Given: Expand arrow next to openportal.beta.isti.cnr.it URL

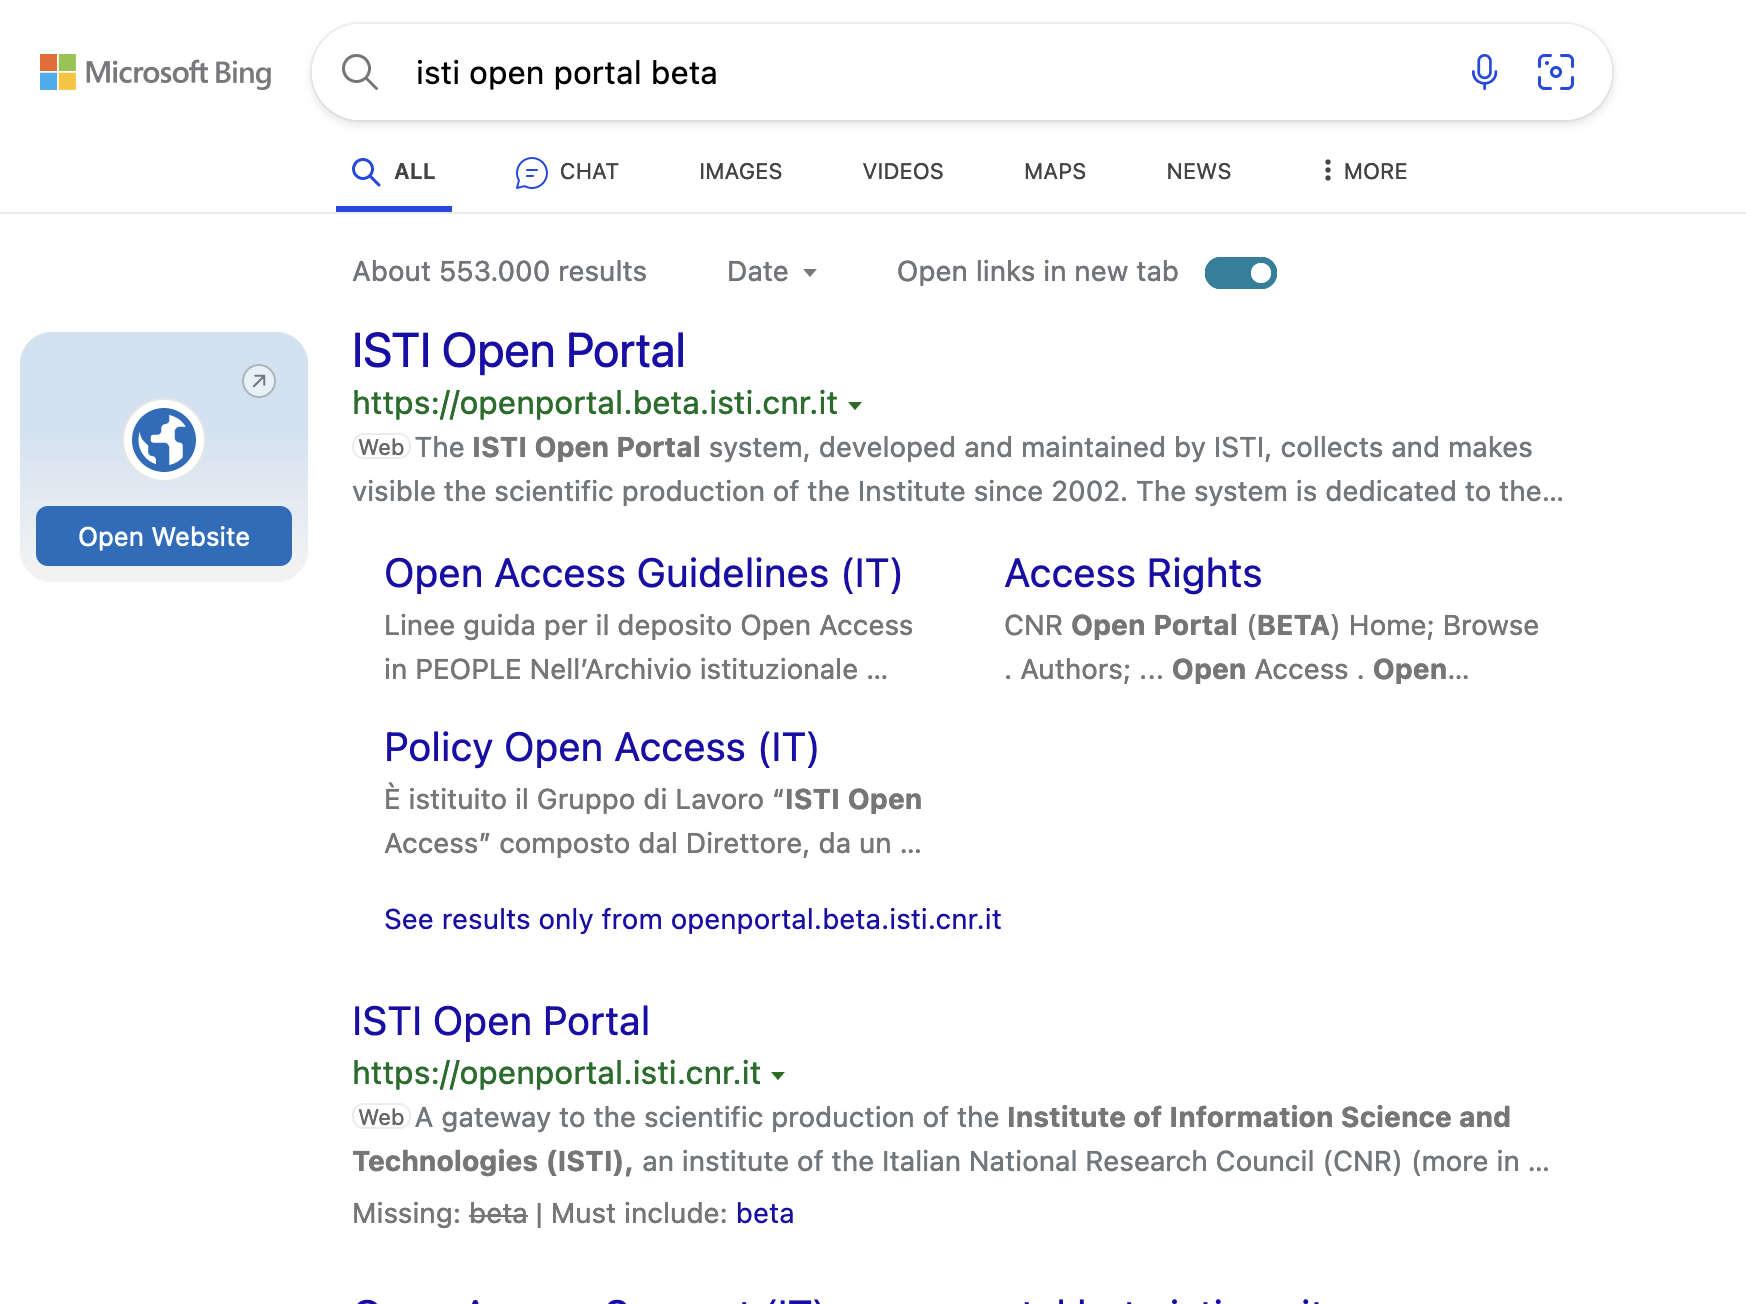Looking at the screenshot, I should (x=855, y=405).
